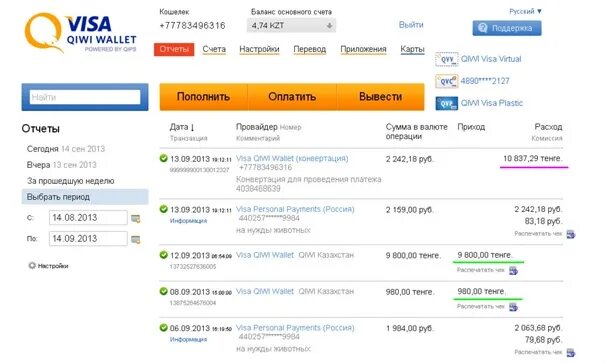Click the wallet number +77783496316 in header
Image resolution: width=604 pixels, height=363 pixels.
click(x=192, y=26)
